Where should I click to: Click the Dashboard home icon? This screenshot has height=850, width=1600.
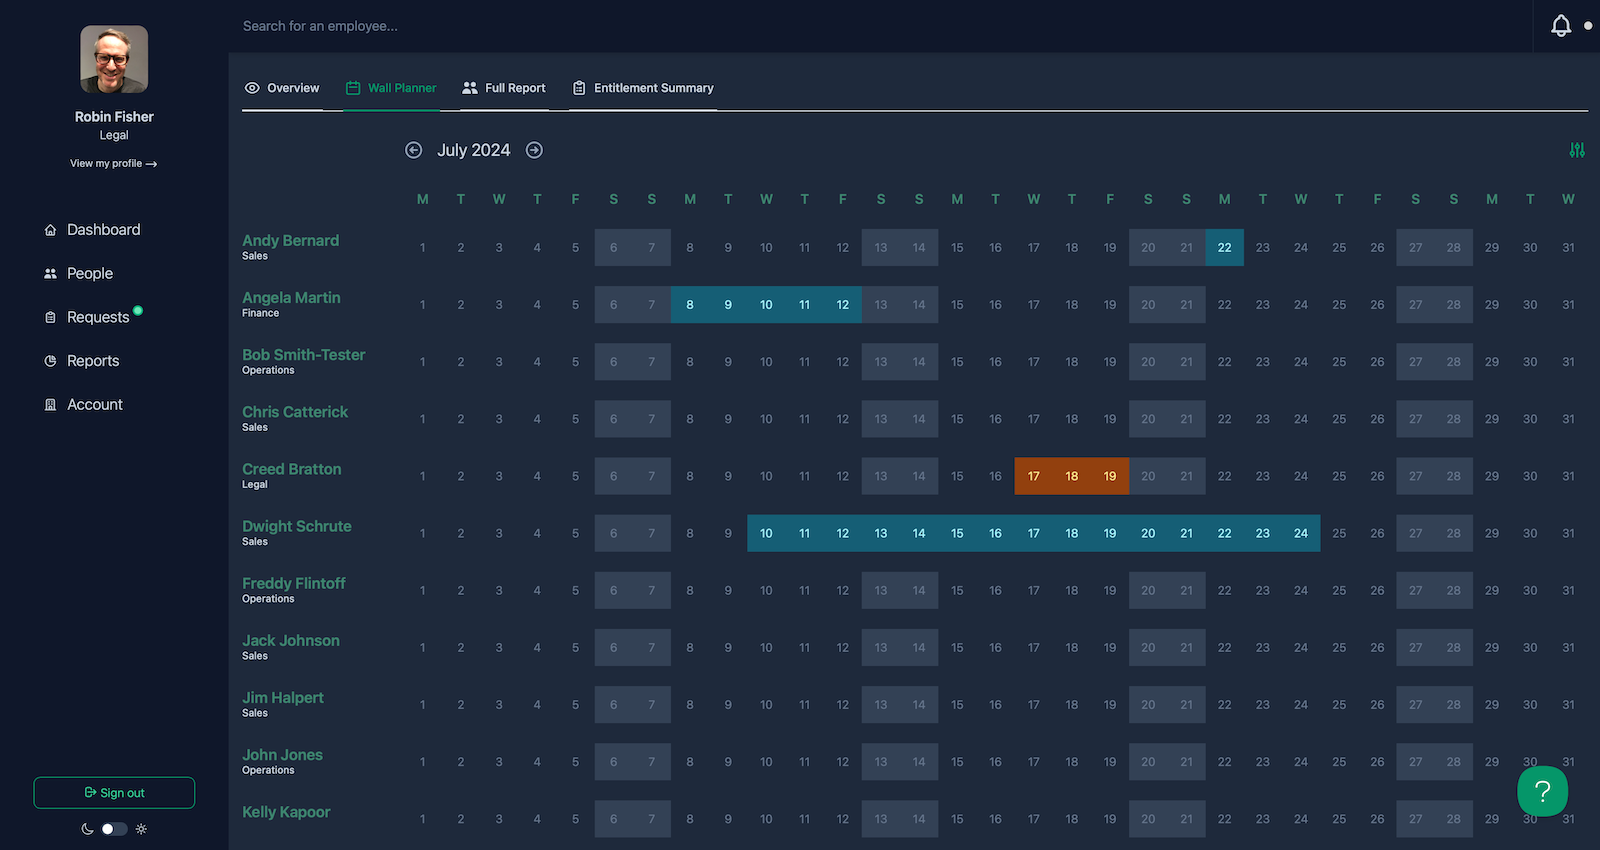coord(50,230)
